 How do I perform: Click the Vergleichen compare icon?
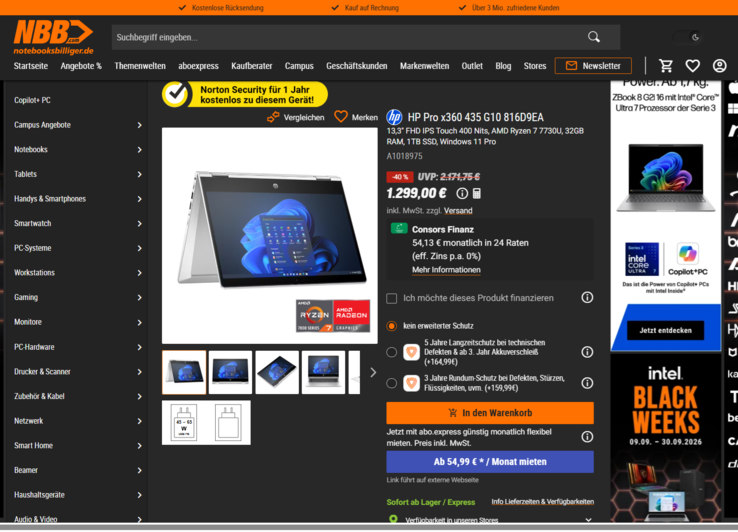tap(273, 117)
